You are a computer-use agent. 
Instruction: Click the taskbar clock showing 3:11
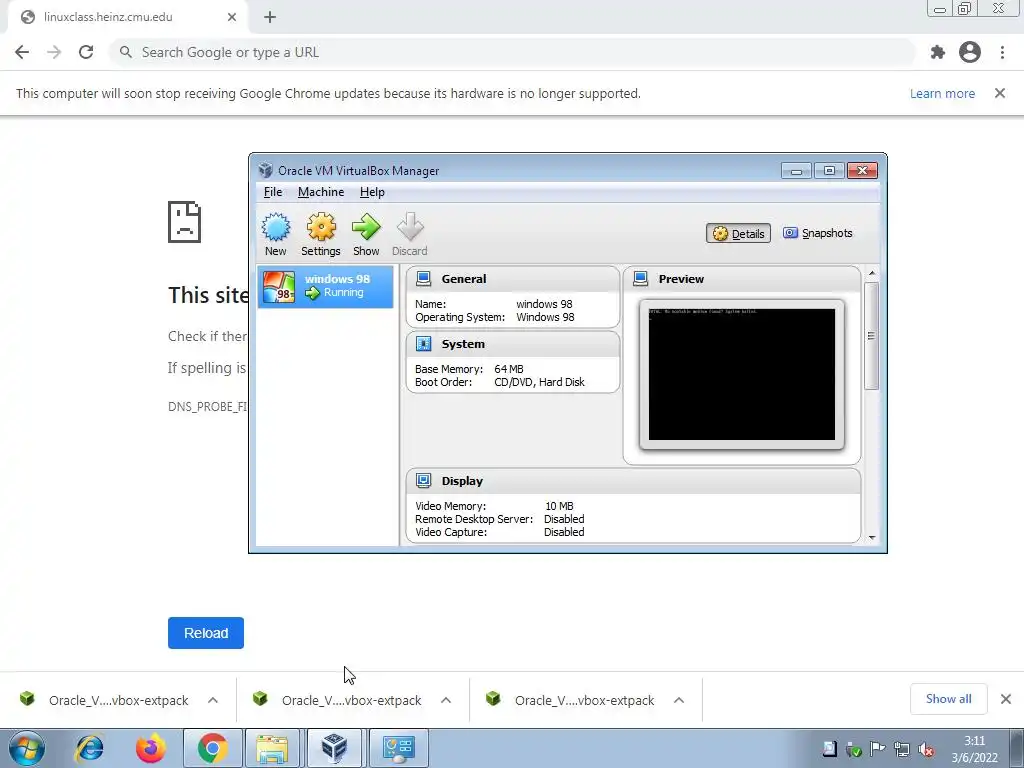pos(974,749)
